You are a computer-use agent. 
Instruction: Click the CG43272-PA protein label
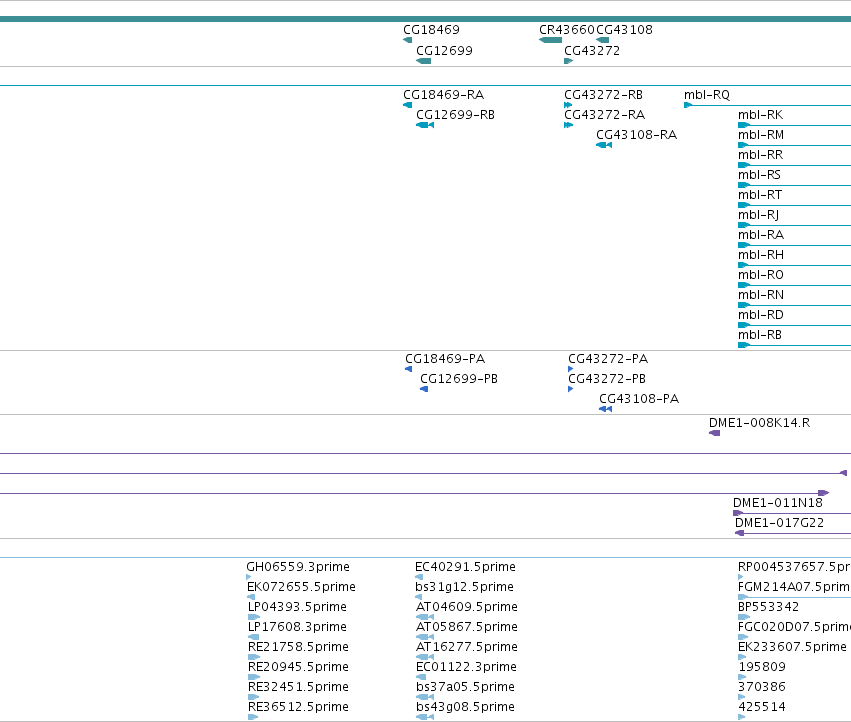tap(608, 359)
